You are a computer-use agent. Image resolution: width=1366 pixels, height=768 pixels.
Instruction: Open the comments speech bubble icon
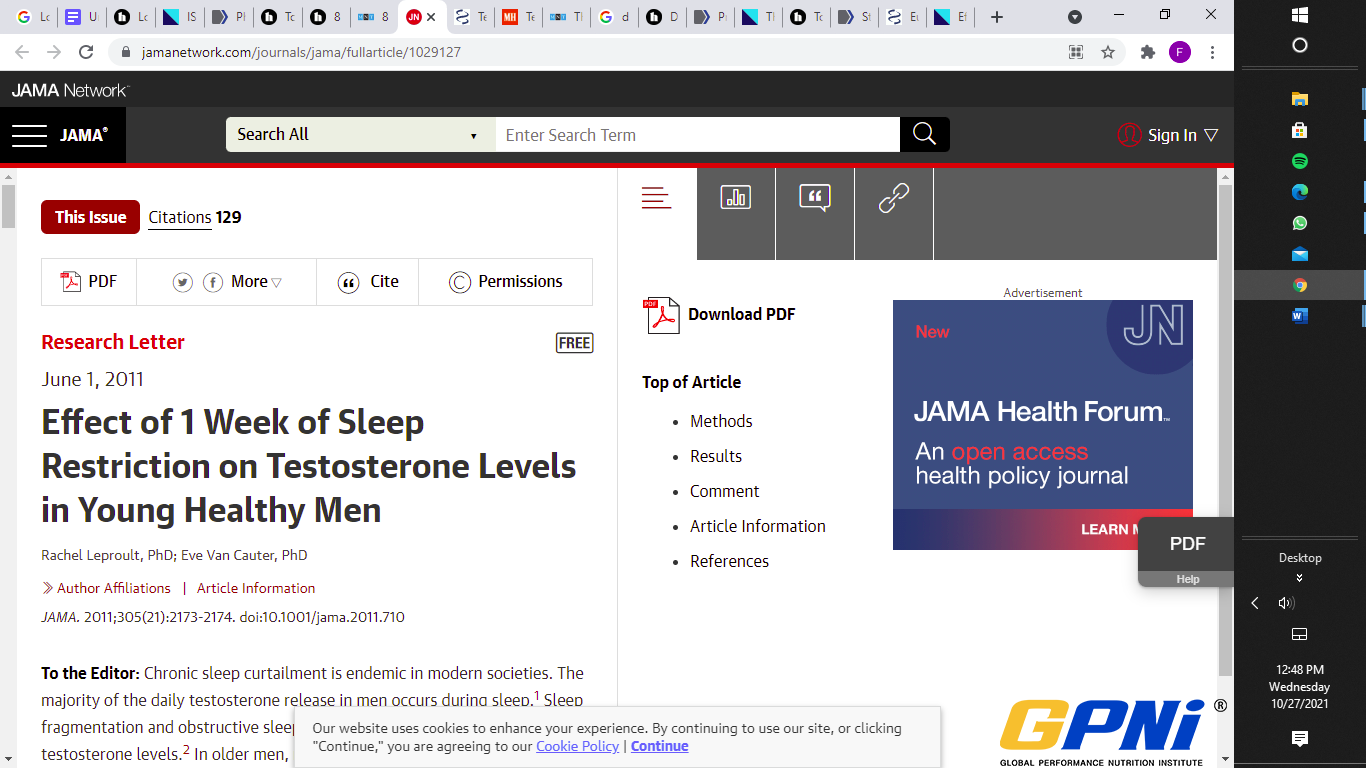814,198
